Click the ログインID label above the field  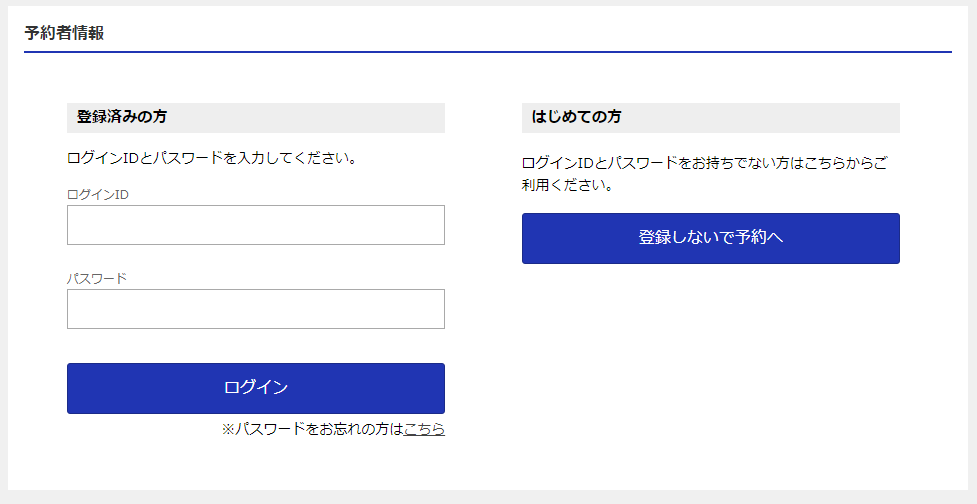coord(98,194)
